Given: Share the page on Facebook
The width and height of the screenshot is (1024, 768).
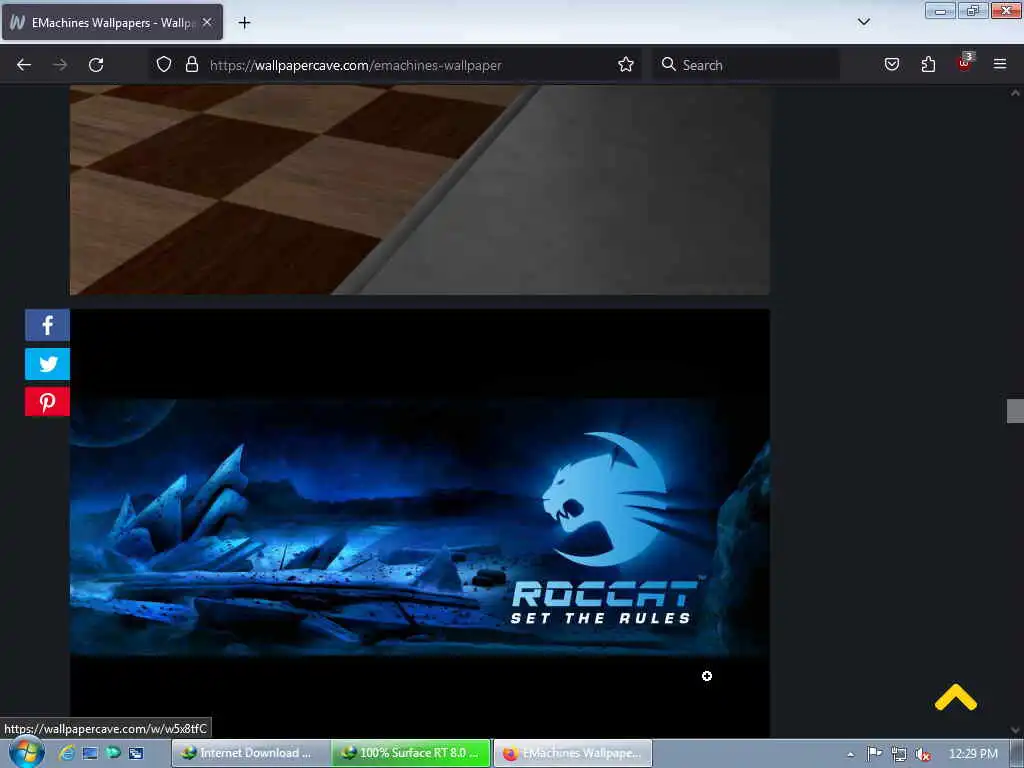Looking at the screenshot, I should click(47, 325).
